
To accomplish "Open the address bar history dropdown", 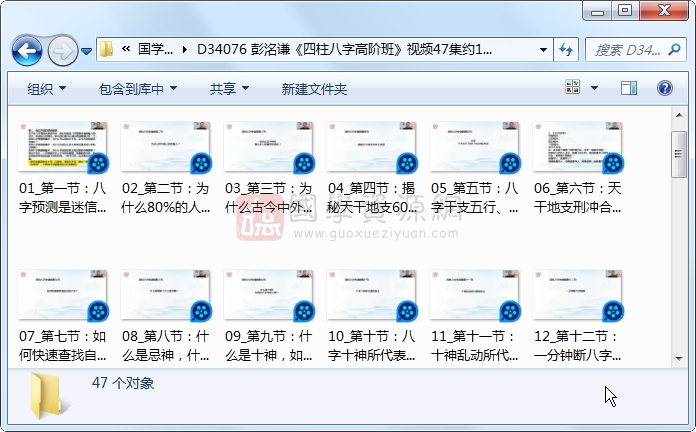I will click(543, 49).
